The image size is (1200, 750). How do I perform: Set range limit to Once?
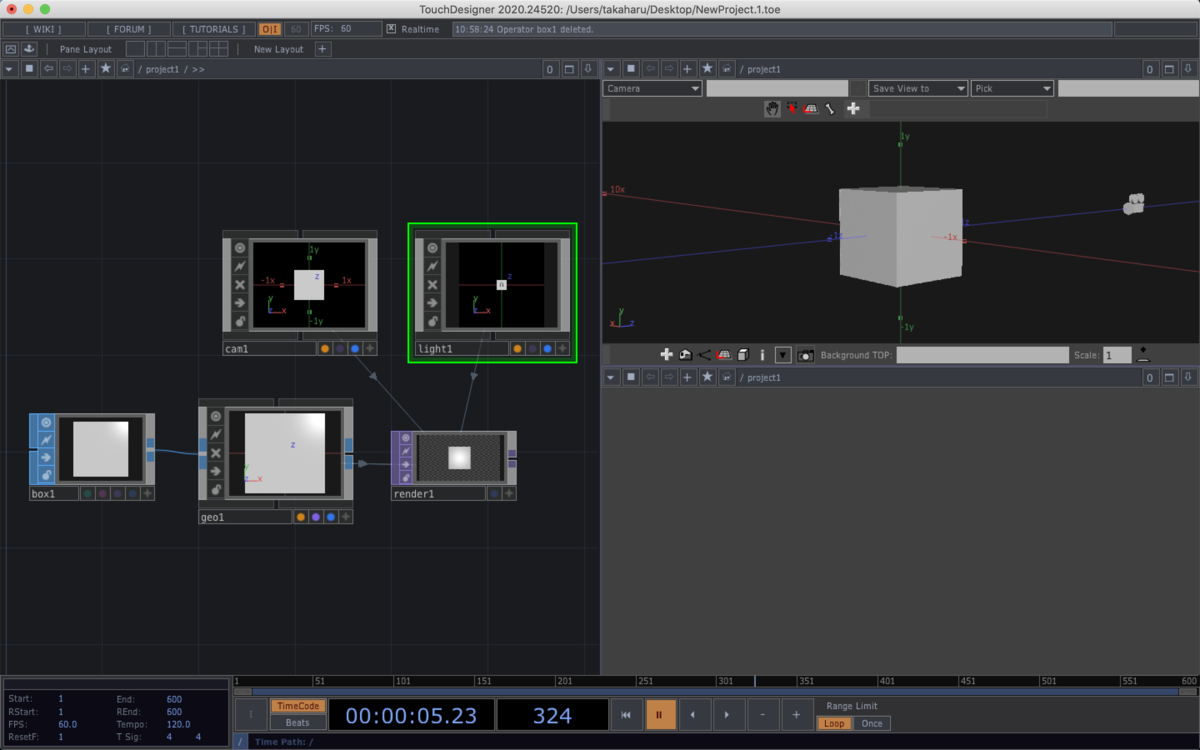[x=872, y=723]
